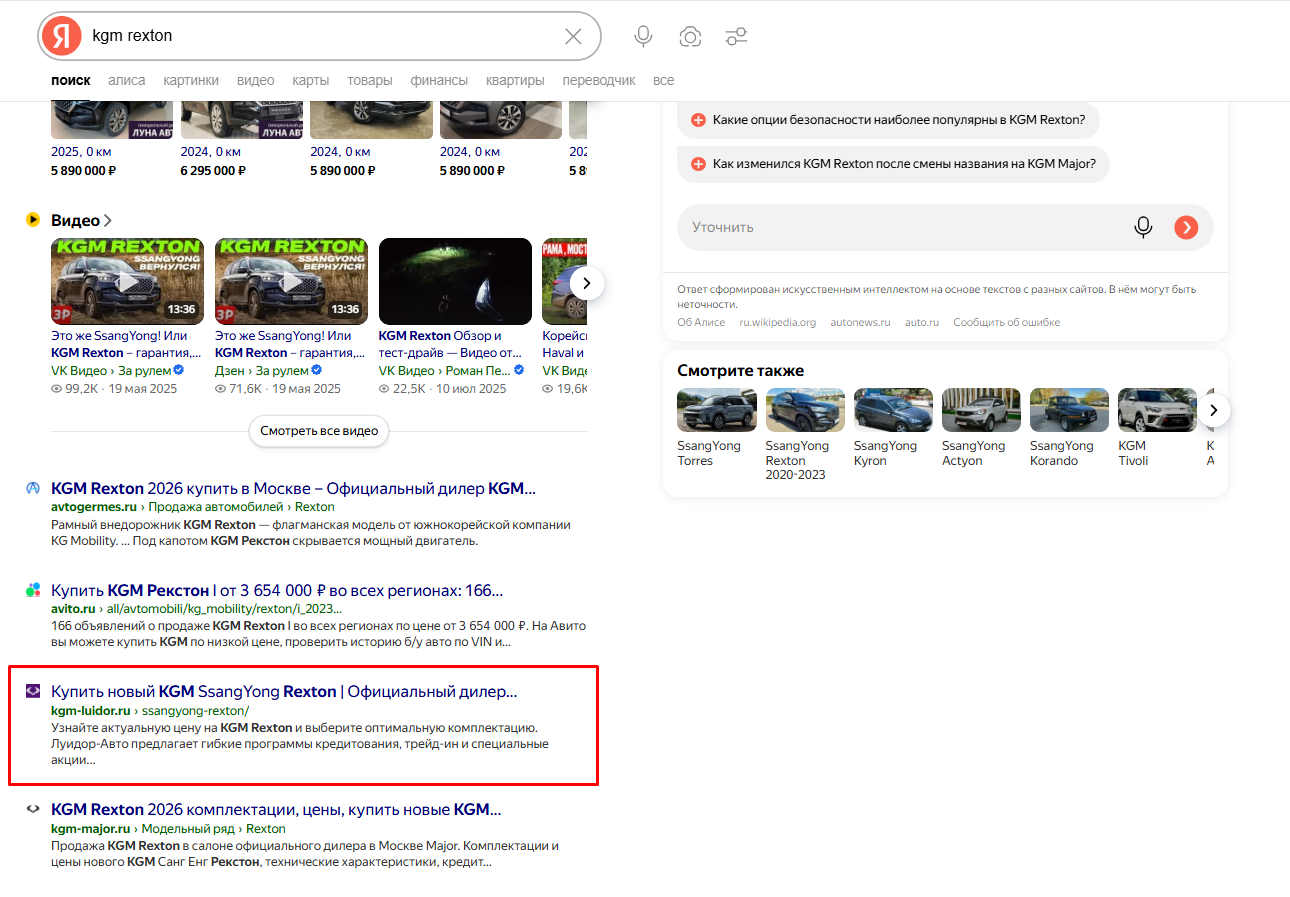Open the финансы tab
The height and width of the screenshot is (897, 1290).
tap(439, 80)
